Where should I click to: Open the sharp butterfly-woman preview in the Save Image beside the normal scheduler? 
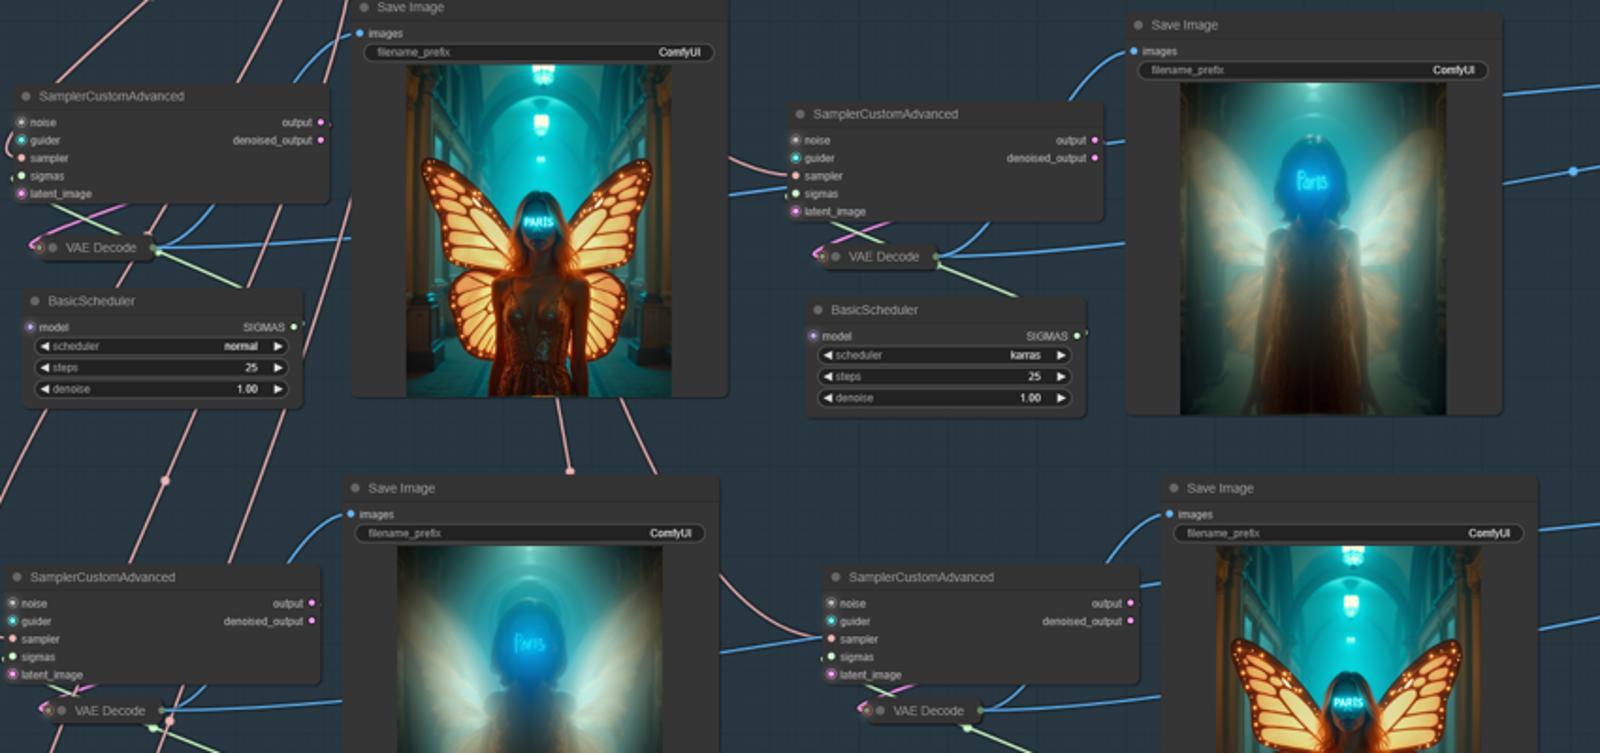tap(539, 231)
